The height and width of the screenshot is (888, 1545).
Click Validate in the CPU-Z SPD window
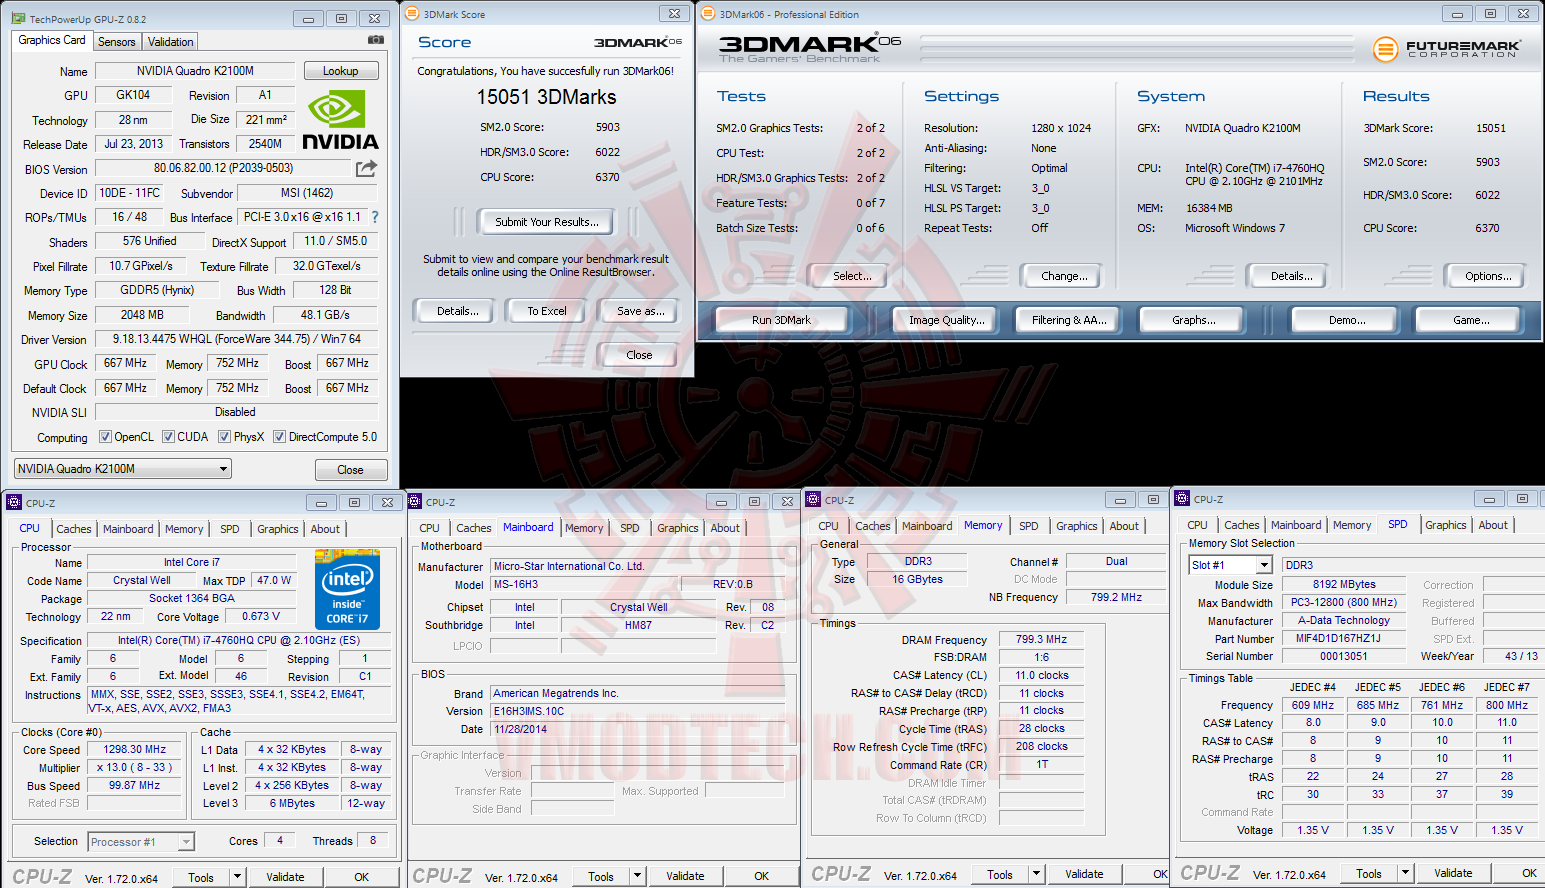coord(1453,873)
